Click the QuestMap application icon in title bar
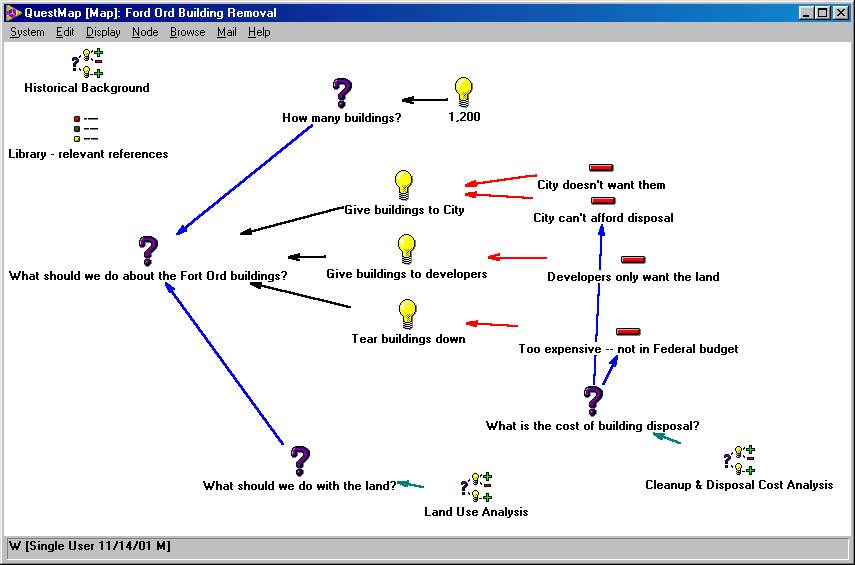Screen dimensions: 855x565 point(14,13)
